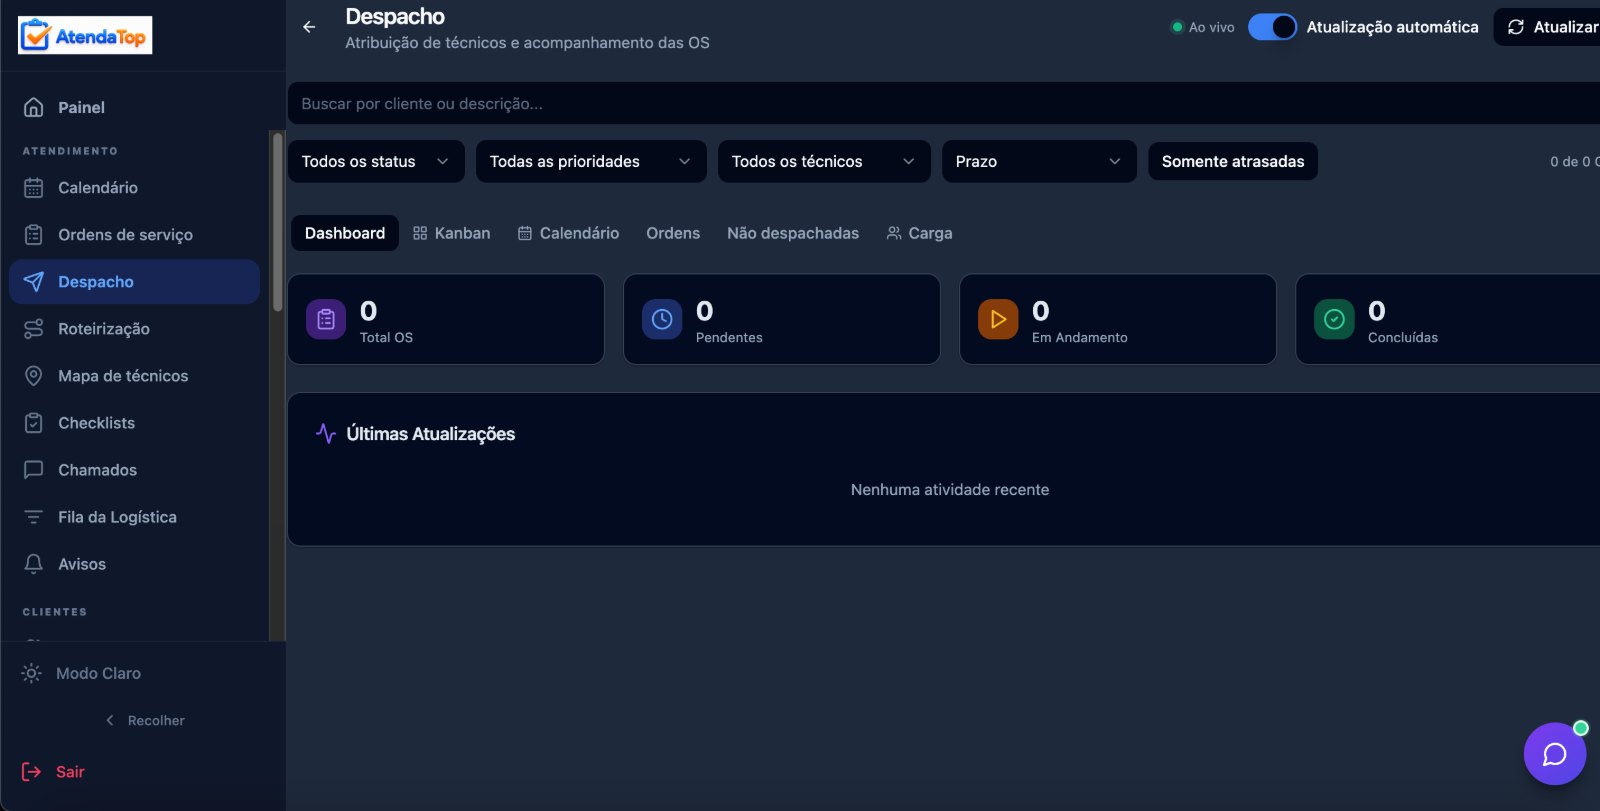Screen dimensions: 1600x811
Task: Go back using the arrow icon
Action: coord(309,27)
